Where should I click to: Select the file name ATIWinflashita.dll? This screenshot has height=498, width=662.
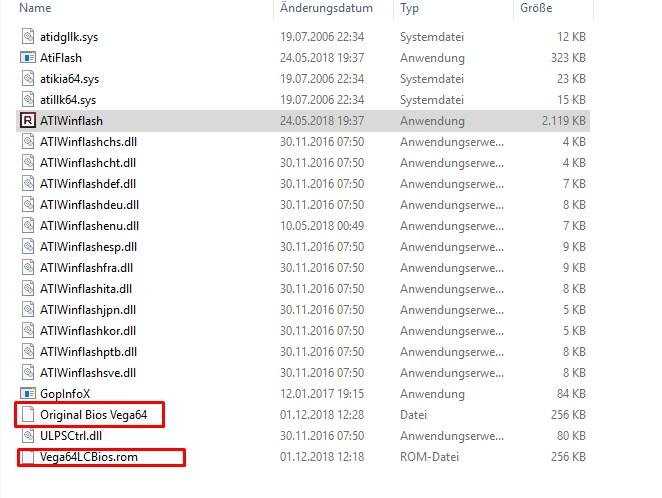[x=86, y=289]
